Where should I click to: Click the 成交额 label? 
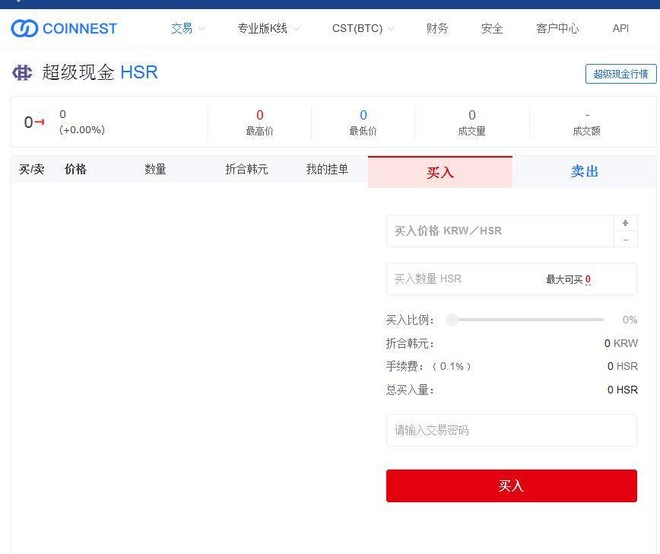pyautogui.click(x=587, y=131)
